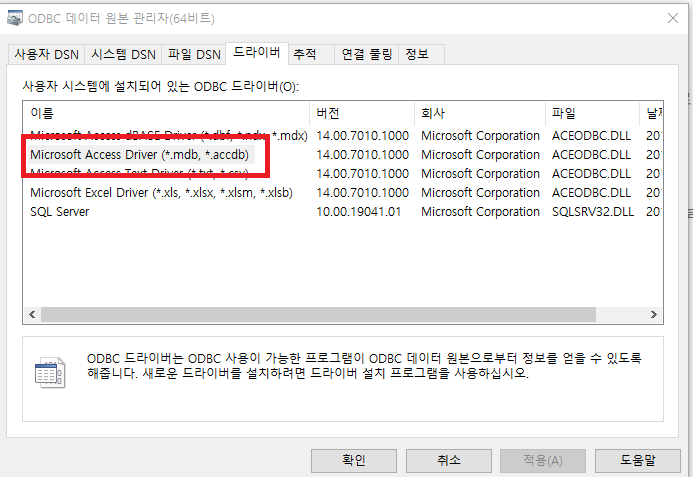
Task: Sort drivers by the 버전 column header
Action: (362, 114)
